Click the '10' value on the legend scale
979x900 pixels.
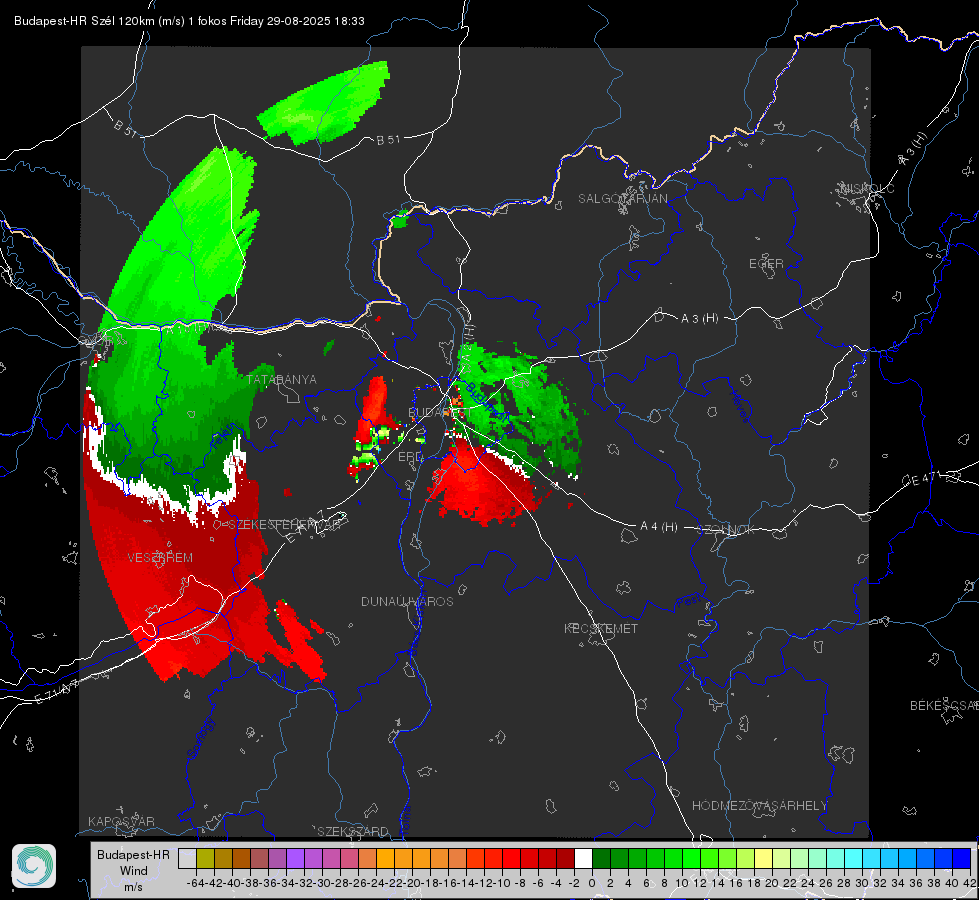coord(682,883)
